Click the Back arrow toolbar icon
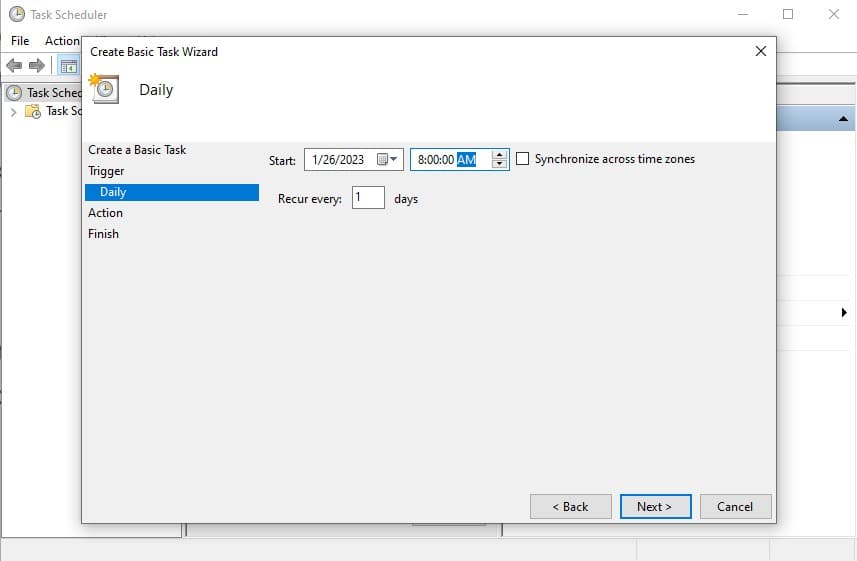The image size is (857, 561). (14, 66)
